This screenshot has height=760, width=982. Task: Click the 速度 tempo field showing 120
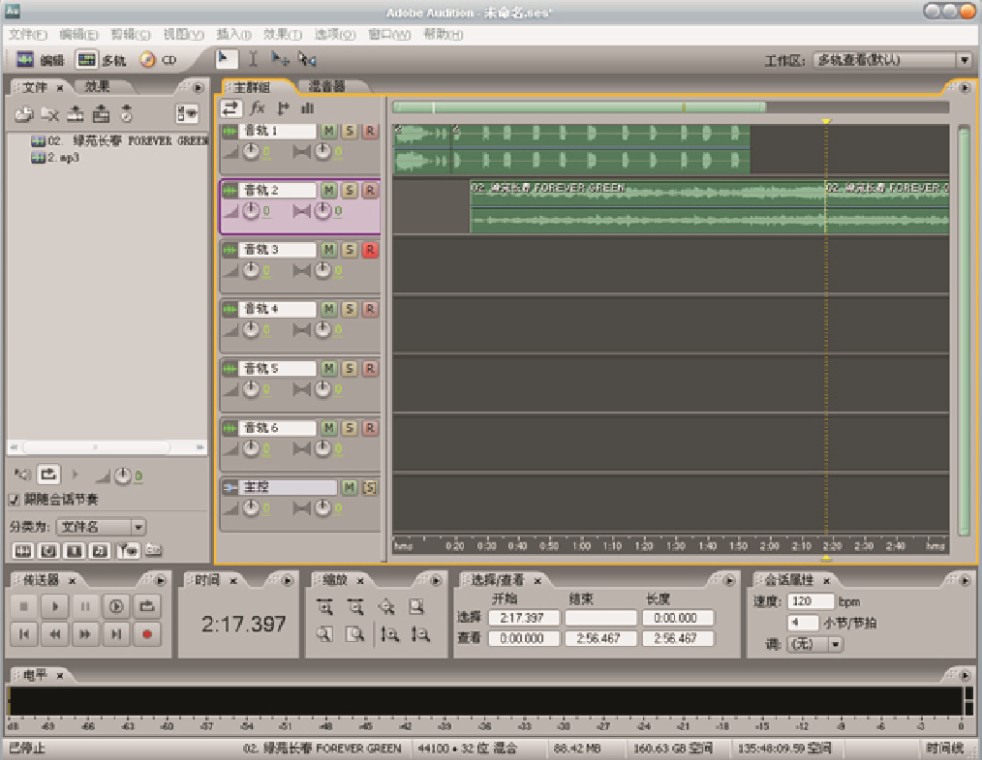[x=810, y=602]
